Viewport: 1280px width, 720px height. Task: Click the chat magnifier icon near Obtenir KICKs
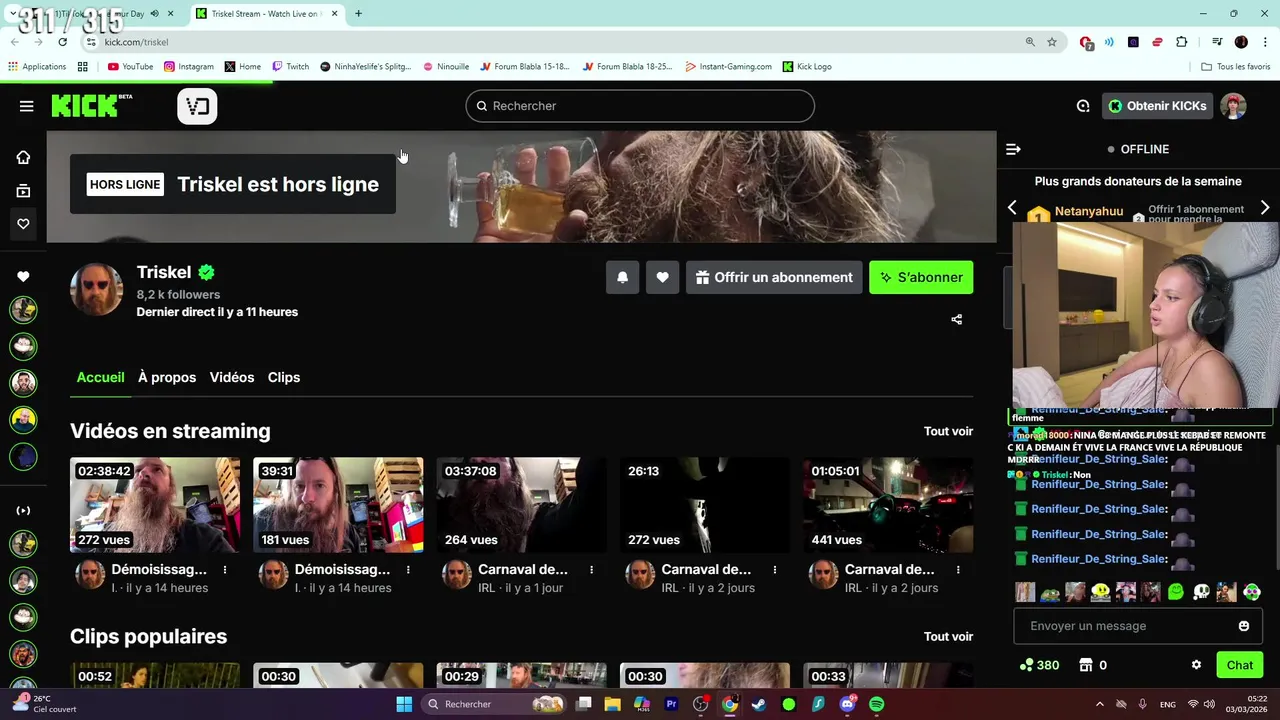tap(1083, 106)
